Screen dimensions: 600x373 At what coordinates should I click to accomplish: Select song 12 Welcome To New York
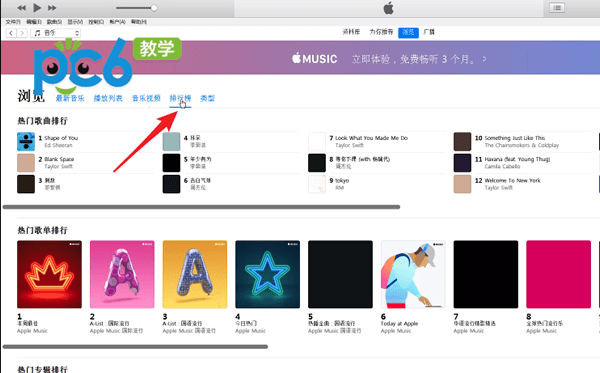(x=512, y=181)
